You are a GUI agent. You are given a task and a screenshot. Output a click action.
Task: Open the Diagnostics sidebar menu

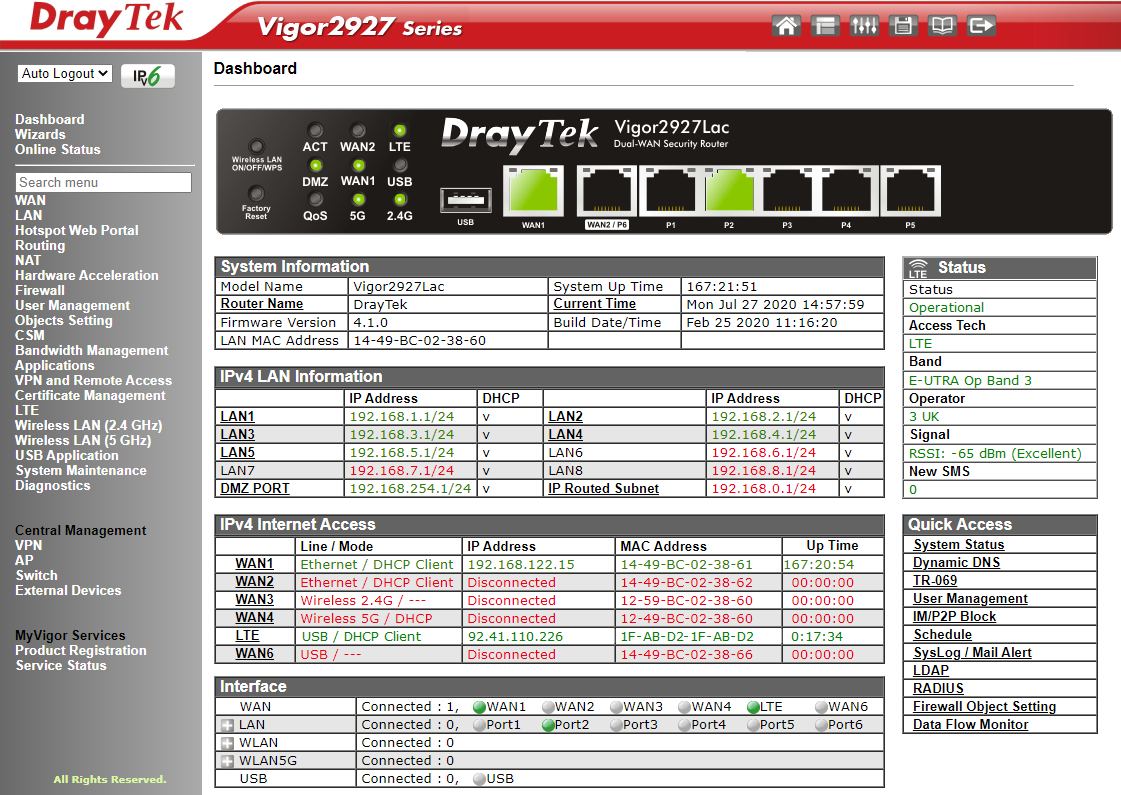(52, 485)
